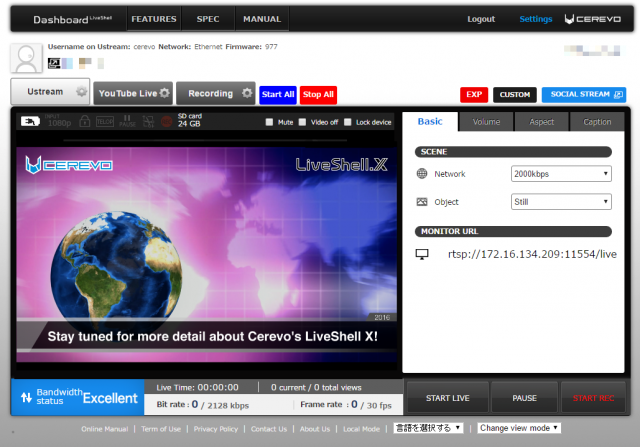Click the Stop All button

[318, 95]
